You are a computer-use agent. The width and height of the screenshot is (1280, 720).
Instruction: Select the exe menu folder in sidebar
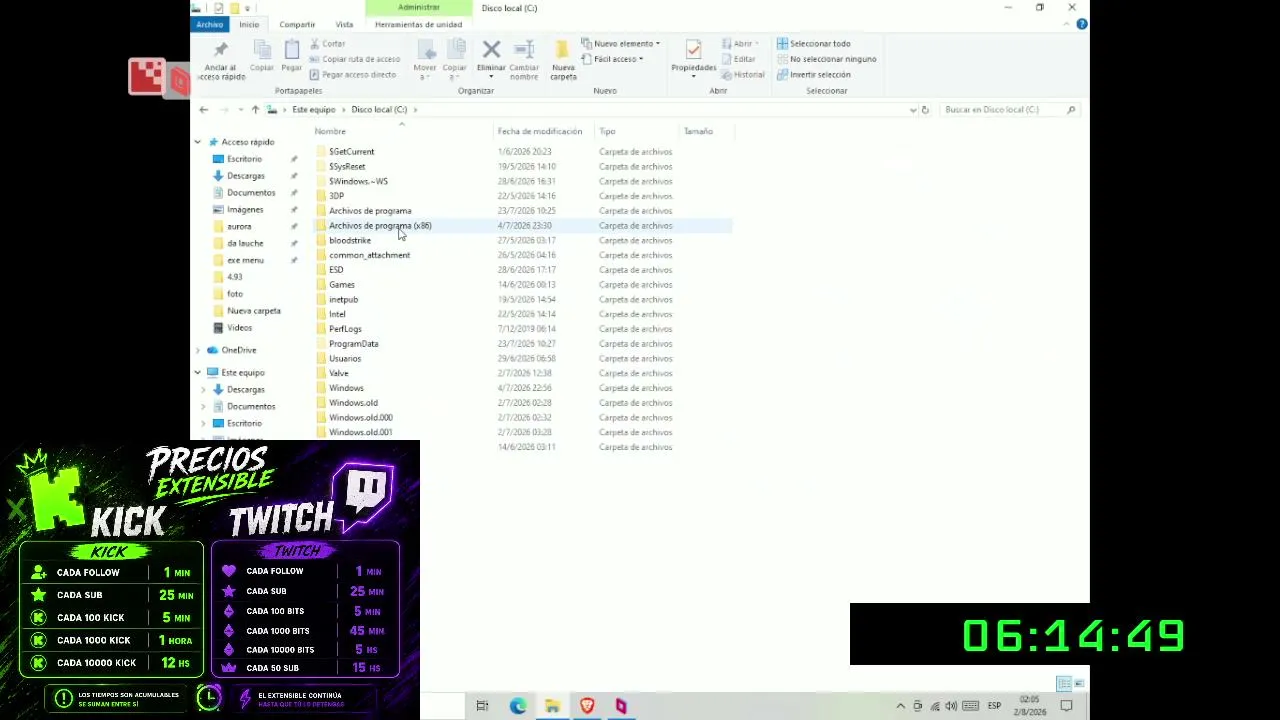(x=245, y=260)
